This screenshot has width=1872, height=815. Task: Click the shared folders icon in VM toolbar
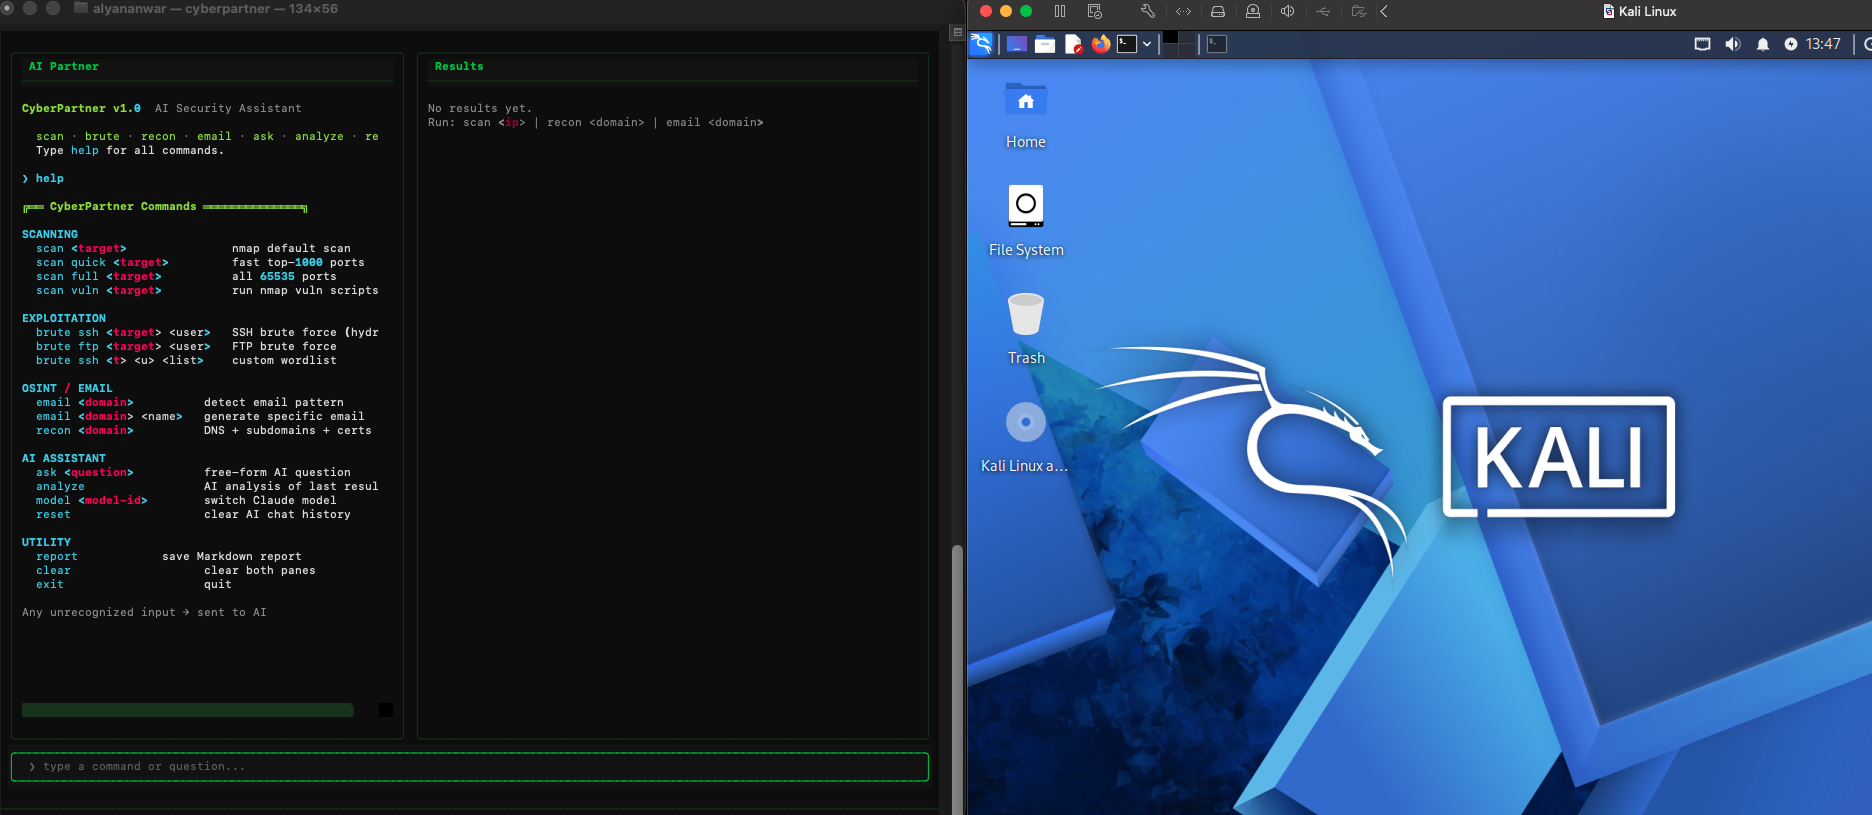tap(1358, 12)
